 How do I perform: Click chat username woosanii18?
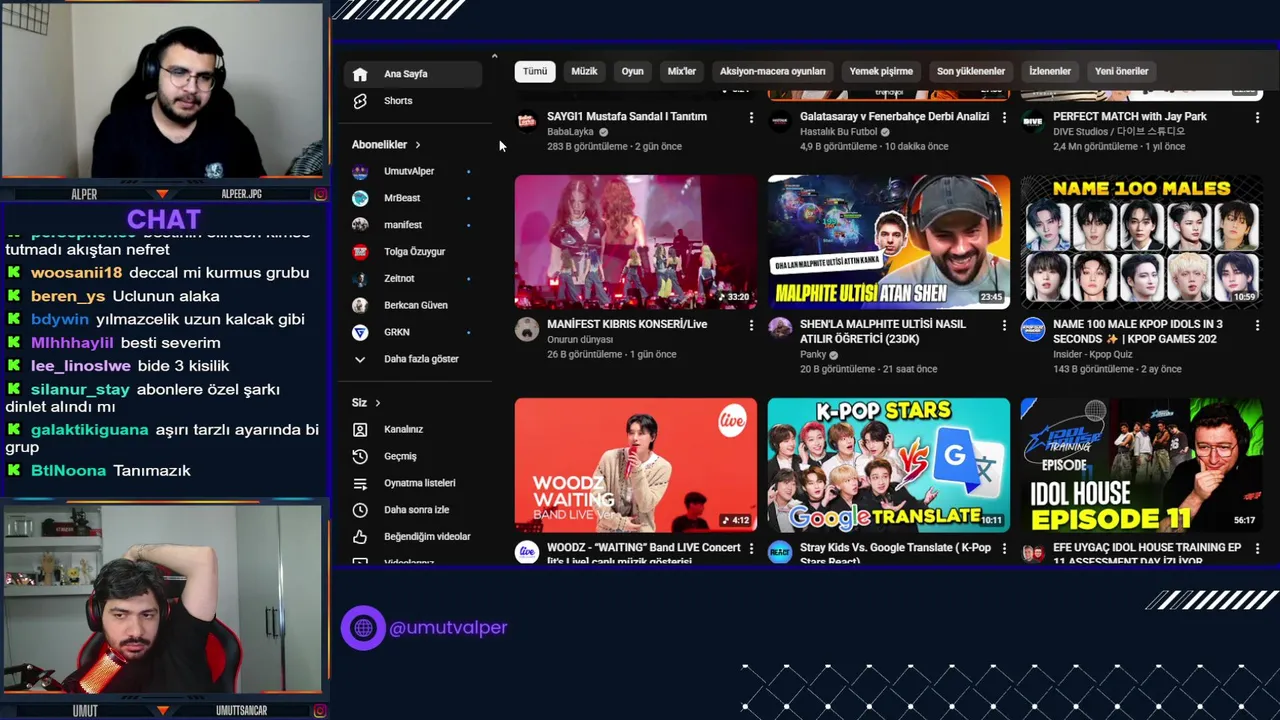tap(76, 273)
